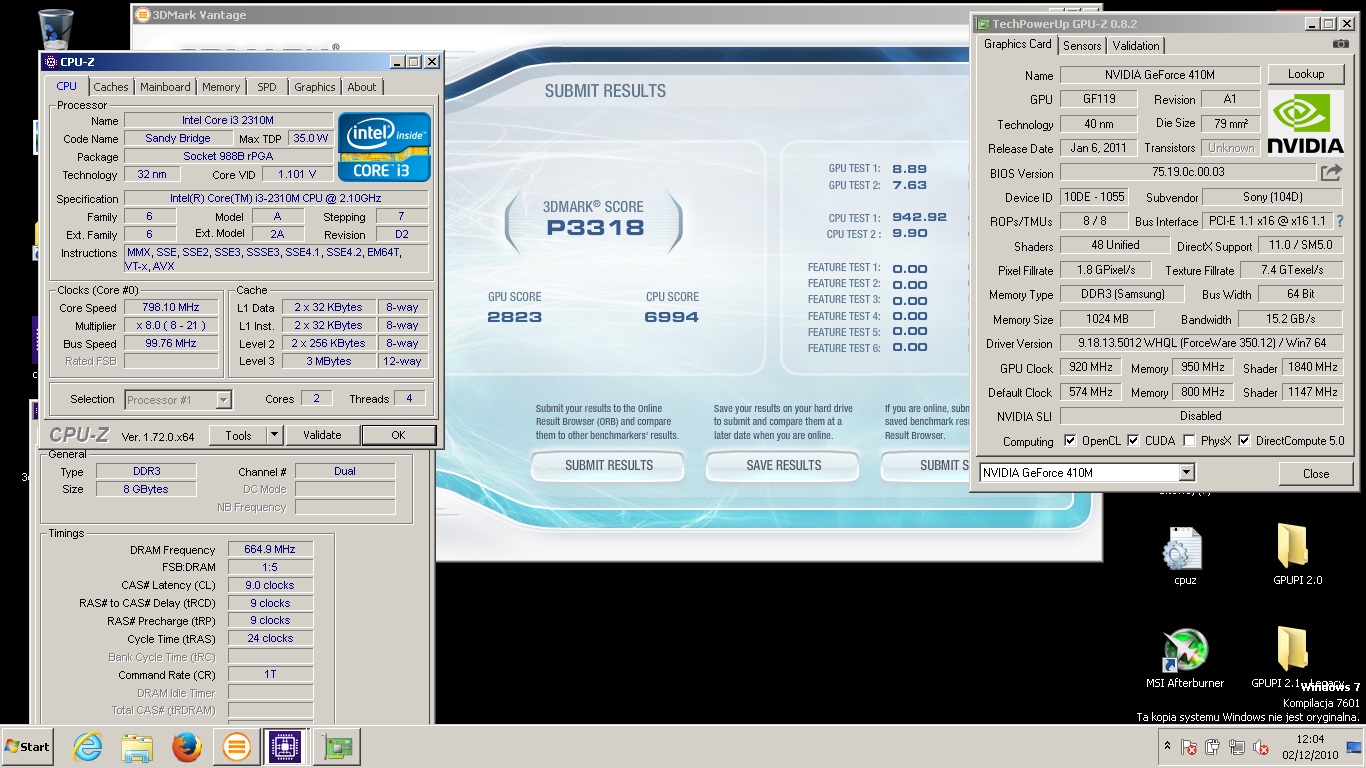Click the BIOS save/share arrow icon

coord(1331,173)
